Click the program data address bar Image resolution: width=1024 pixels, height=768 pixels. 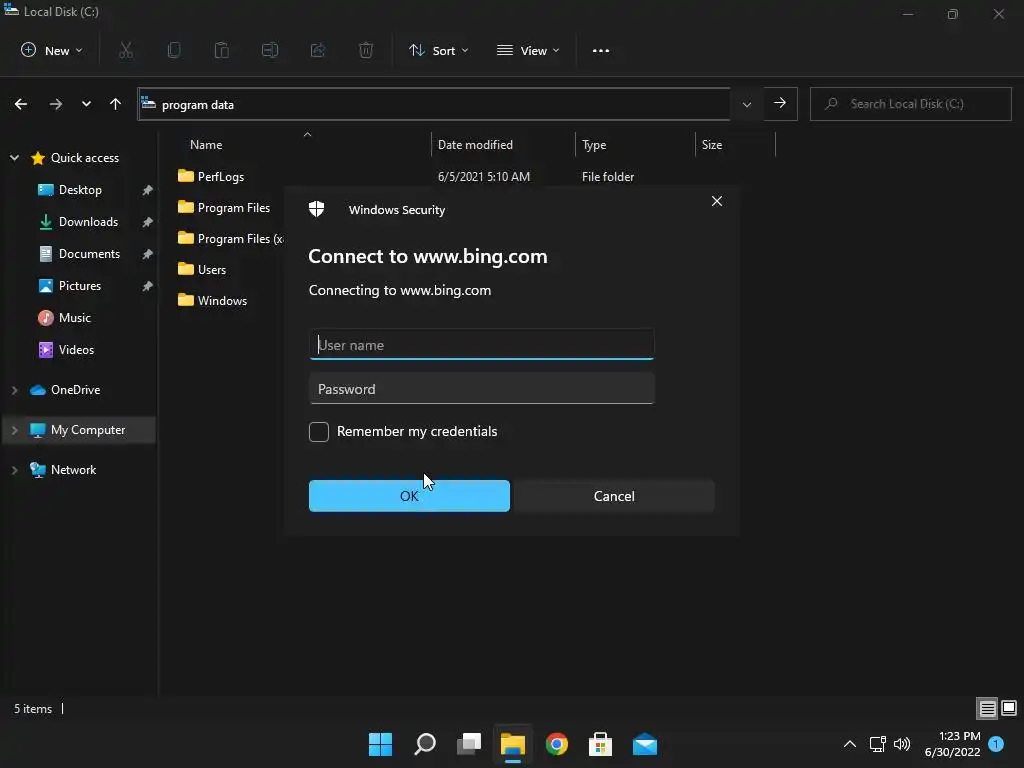[x=434, y=104]
